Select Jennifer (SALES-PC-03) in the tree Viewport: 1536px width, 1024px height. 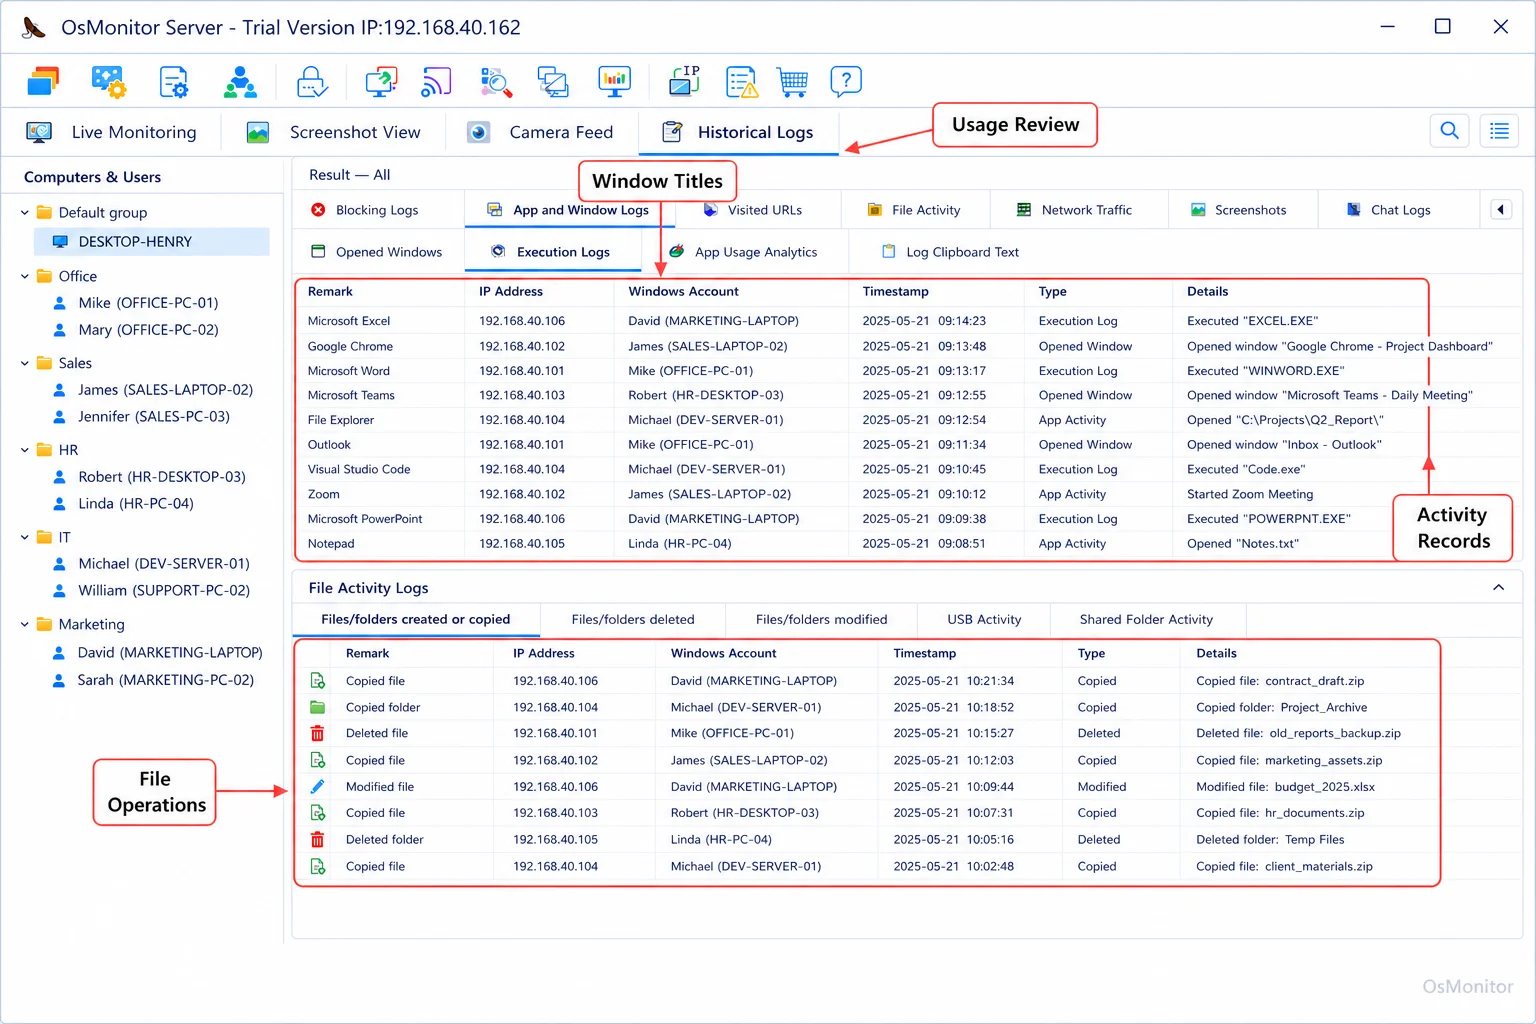(x=141, y=417)
